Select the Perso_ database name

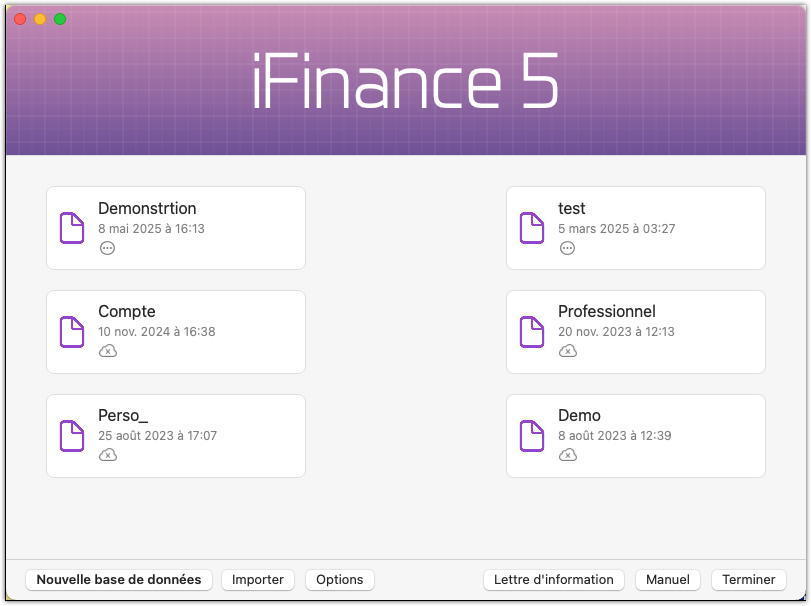[x=123, y=416]
